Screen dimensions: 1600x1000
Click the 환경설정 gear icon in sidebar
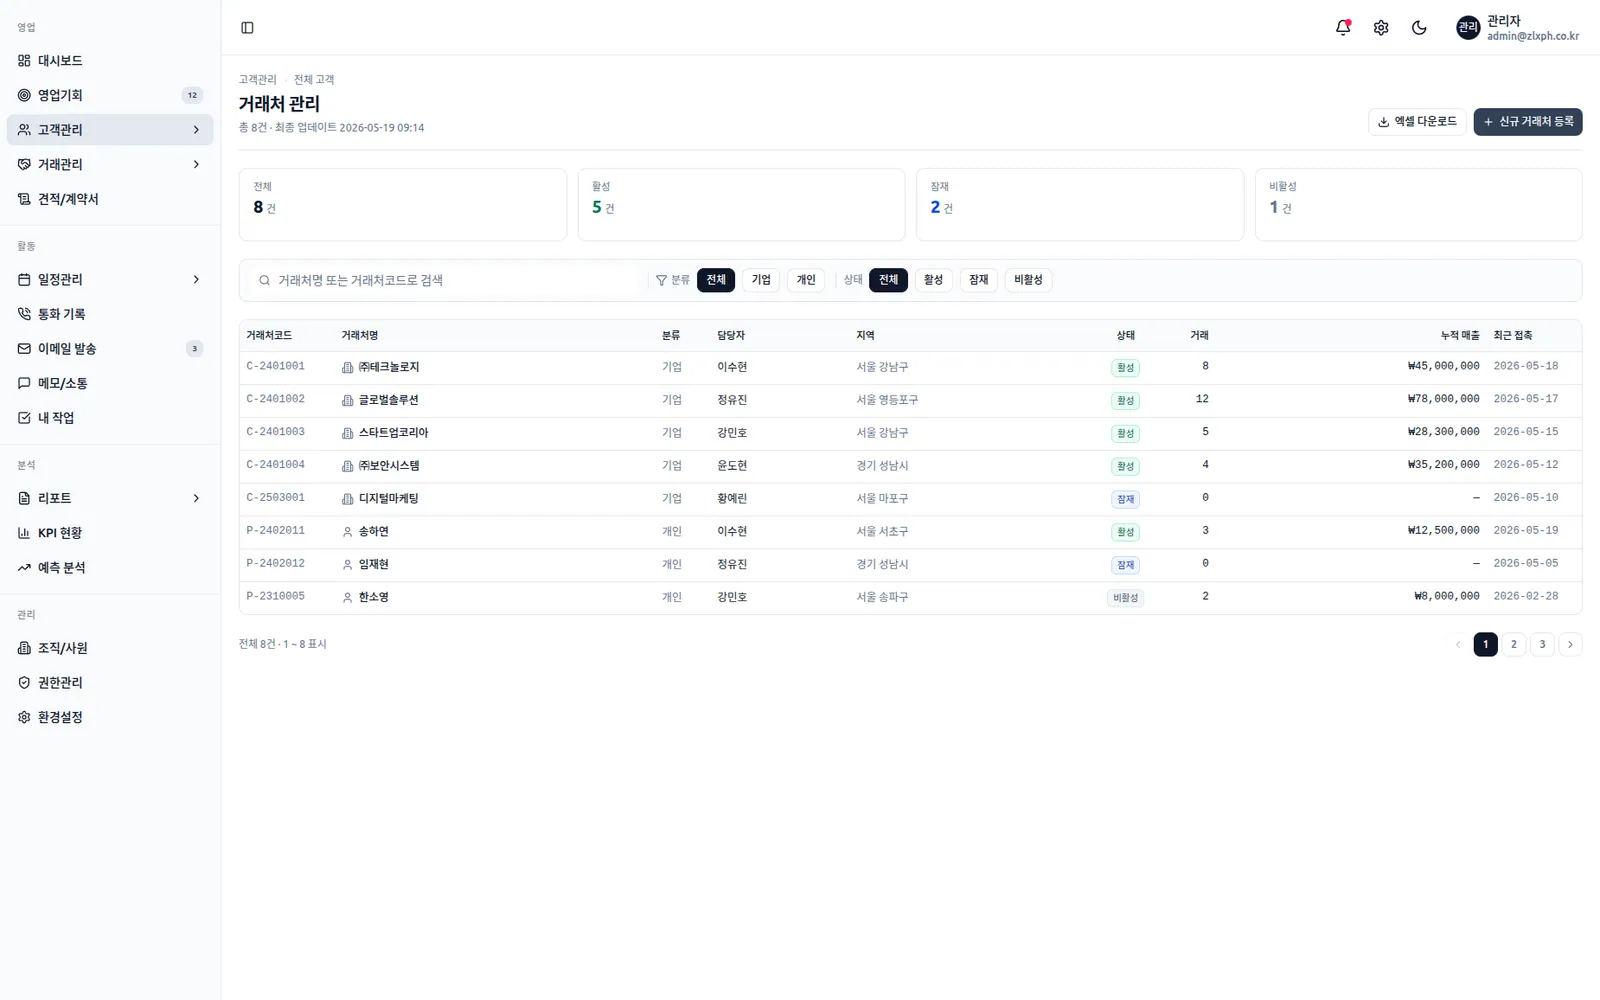tap(24, 717)
